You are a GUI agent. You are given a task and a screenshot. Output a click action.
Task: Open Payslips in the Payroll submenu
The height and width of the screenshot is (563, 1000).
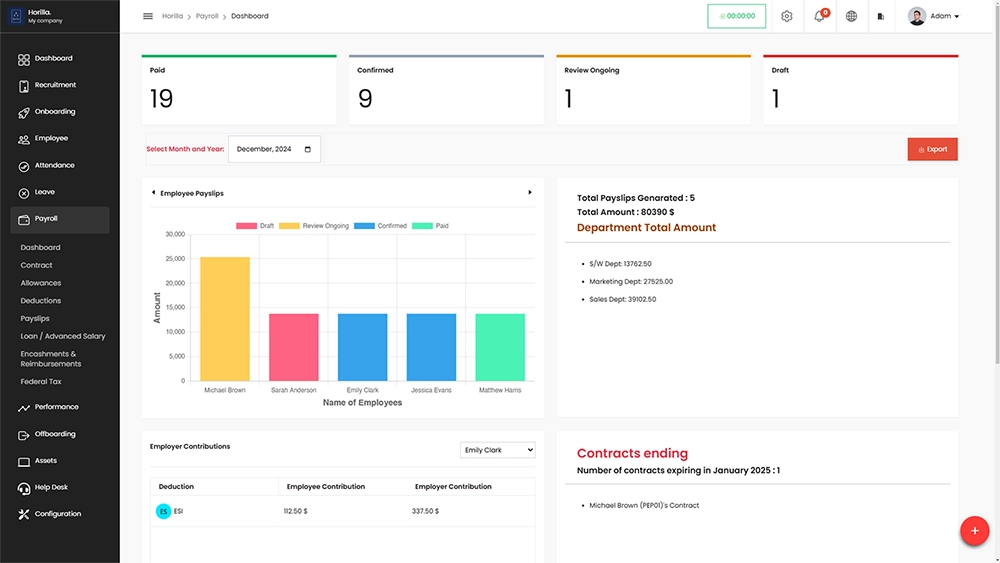pos(35,318)
